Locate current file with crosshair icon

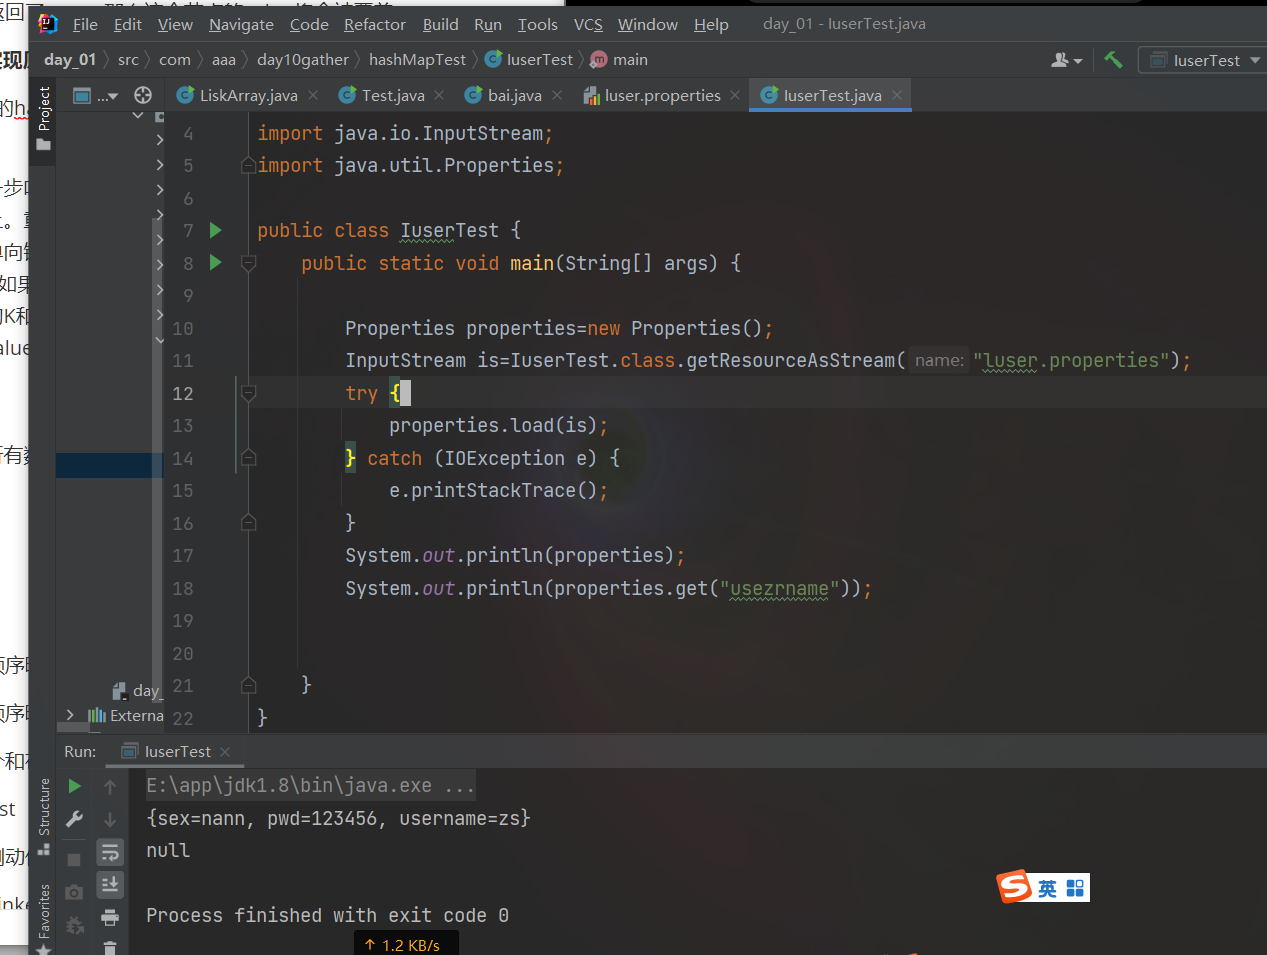tap(143, 95)
